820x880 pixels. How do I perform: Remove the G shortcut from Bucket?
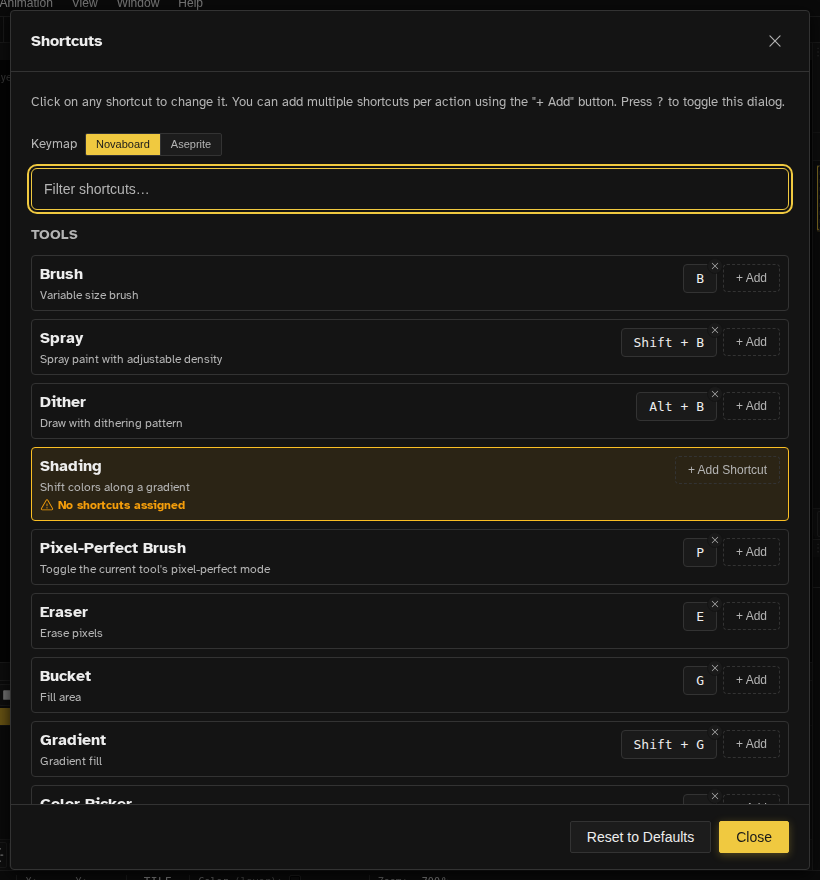(714, 668)
